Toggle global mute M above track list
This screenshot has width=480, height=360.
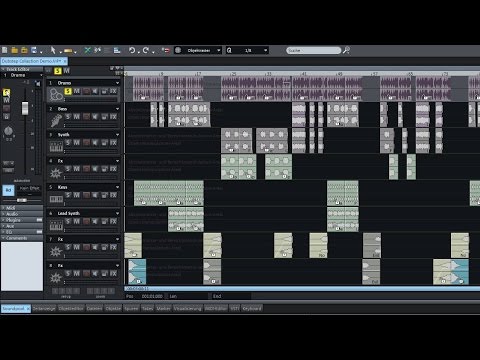click(66, 71)
